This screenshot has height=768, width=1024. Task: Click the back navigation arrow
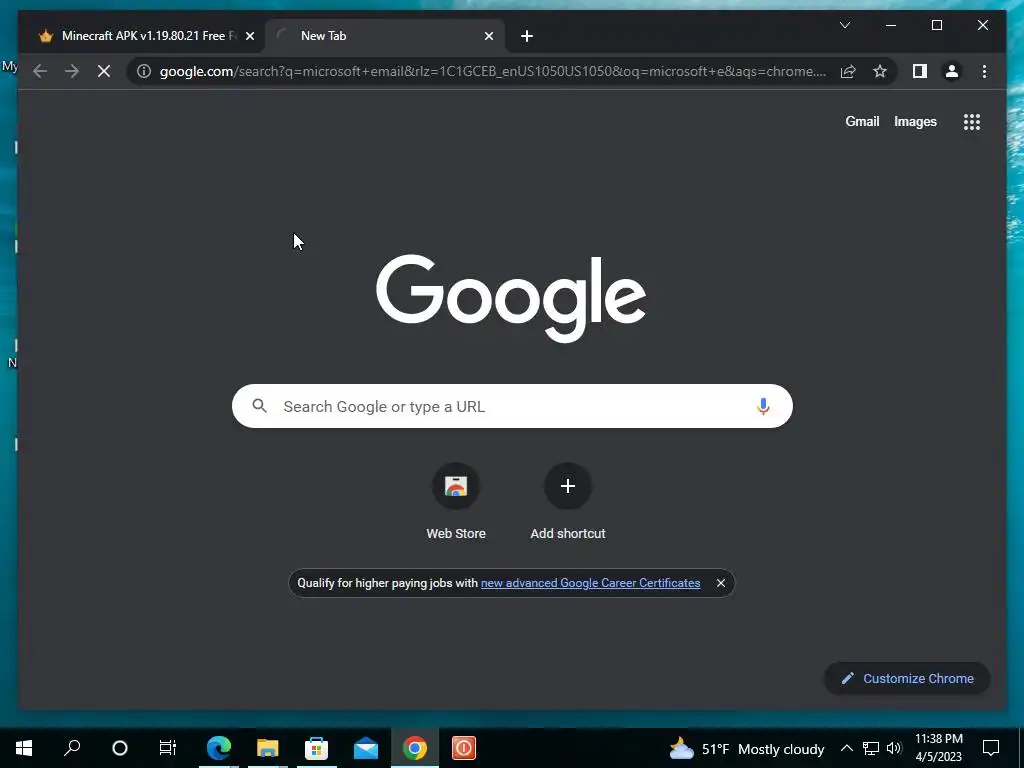[40, 71]
